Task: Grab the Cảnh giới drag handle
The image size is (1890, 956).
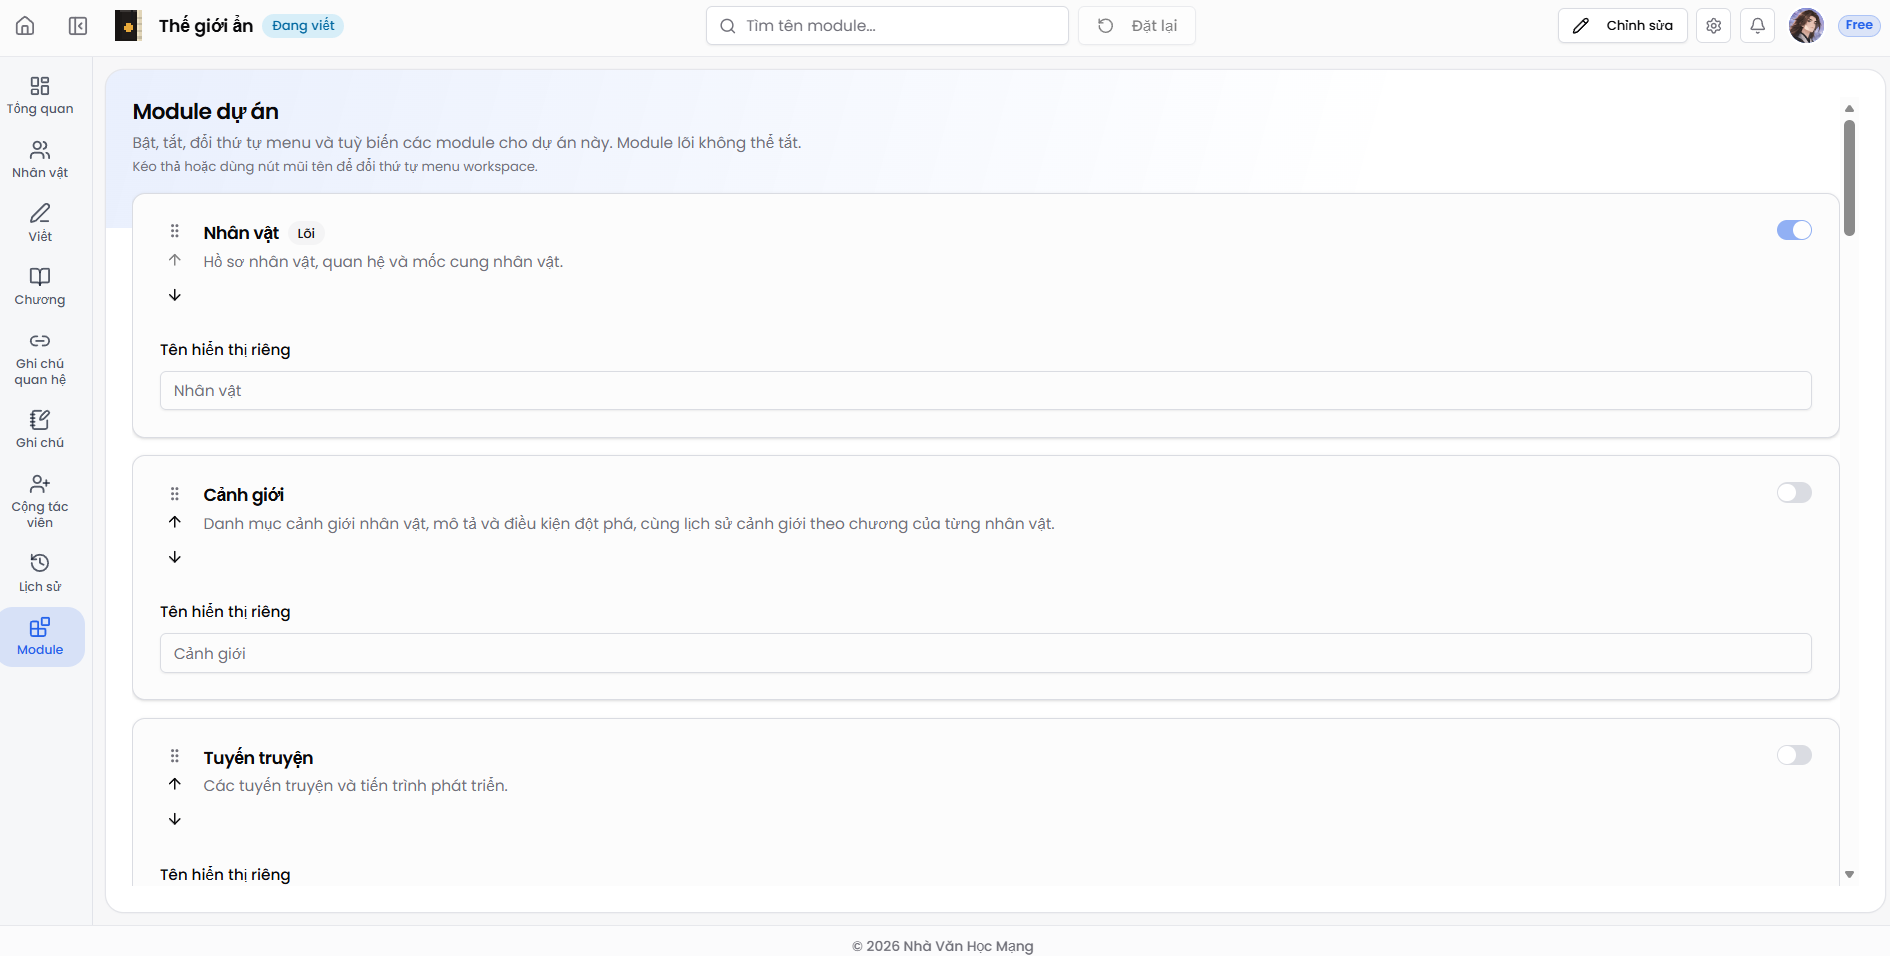Action: [175, 494]
